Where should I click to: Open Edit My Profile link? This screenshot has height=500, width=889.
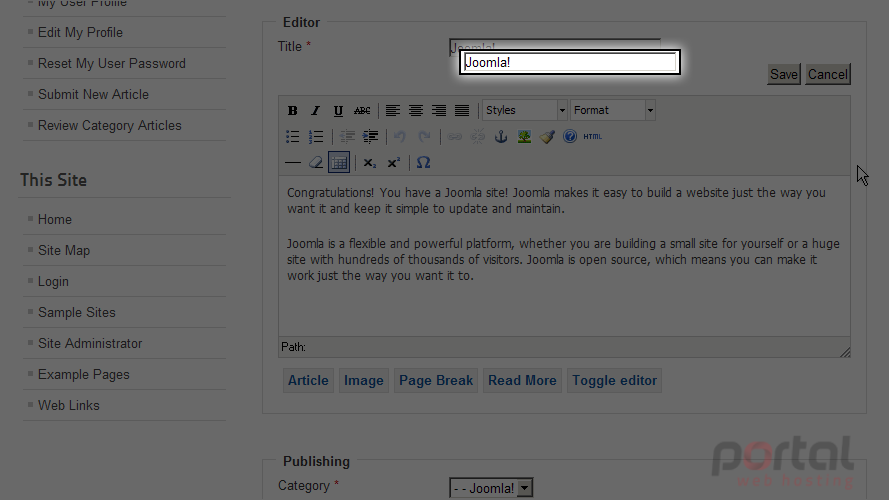click(x=80, y=32)
